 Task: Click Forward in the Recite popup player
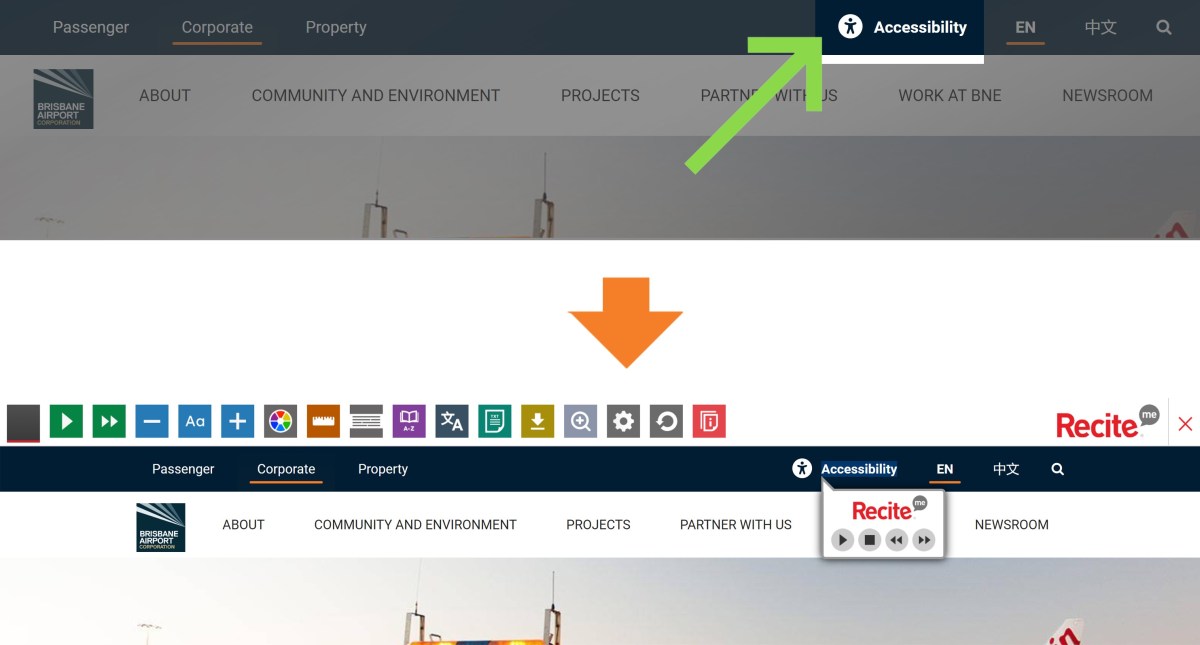pos(925,540)
